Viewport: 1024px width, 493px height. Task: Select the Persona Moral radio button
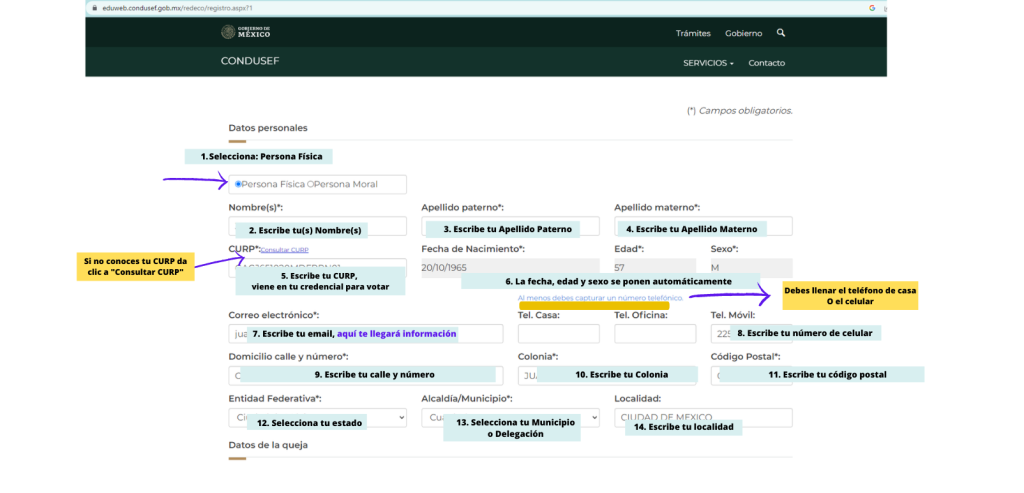pyautogui.click(x=311, y=184)
